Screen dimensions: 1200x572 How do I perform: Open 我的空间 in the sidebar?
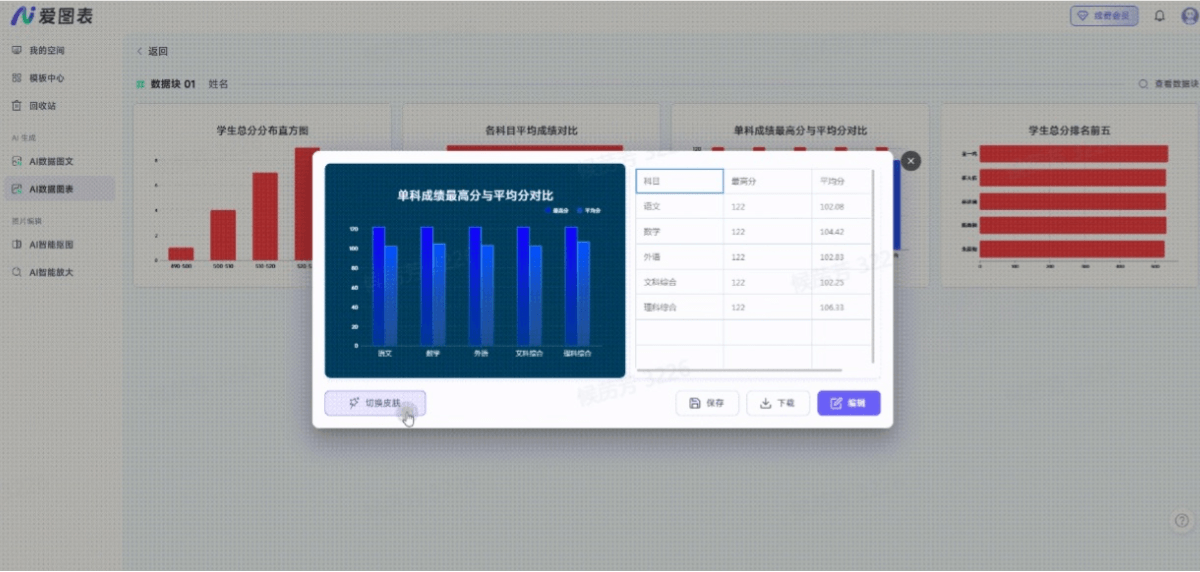click(x=46, y=50)
